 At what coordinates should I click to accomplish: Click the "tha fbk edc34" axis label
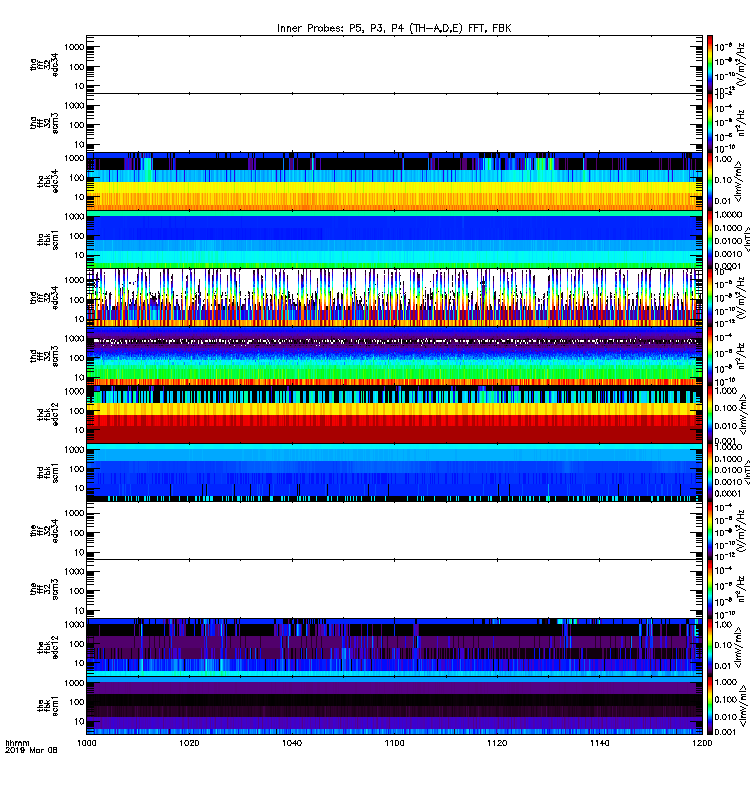48,181
